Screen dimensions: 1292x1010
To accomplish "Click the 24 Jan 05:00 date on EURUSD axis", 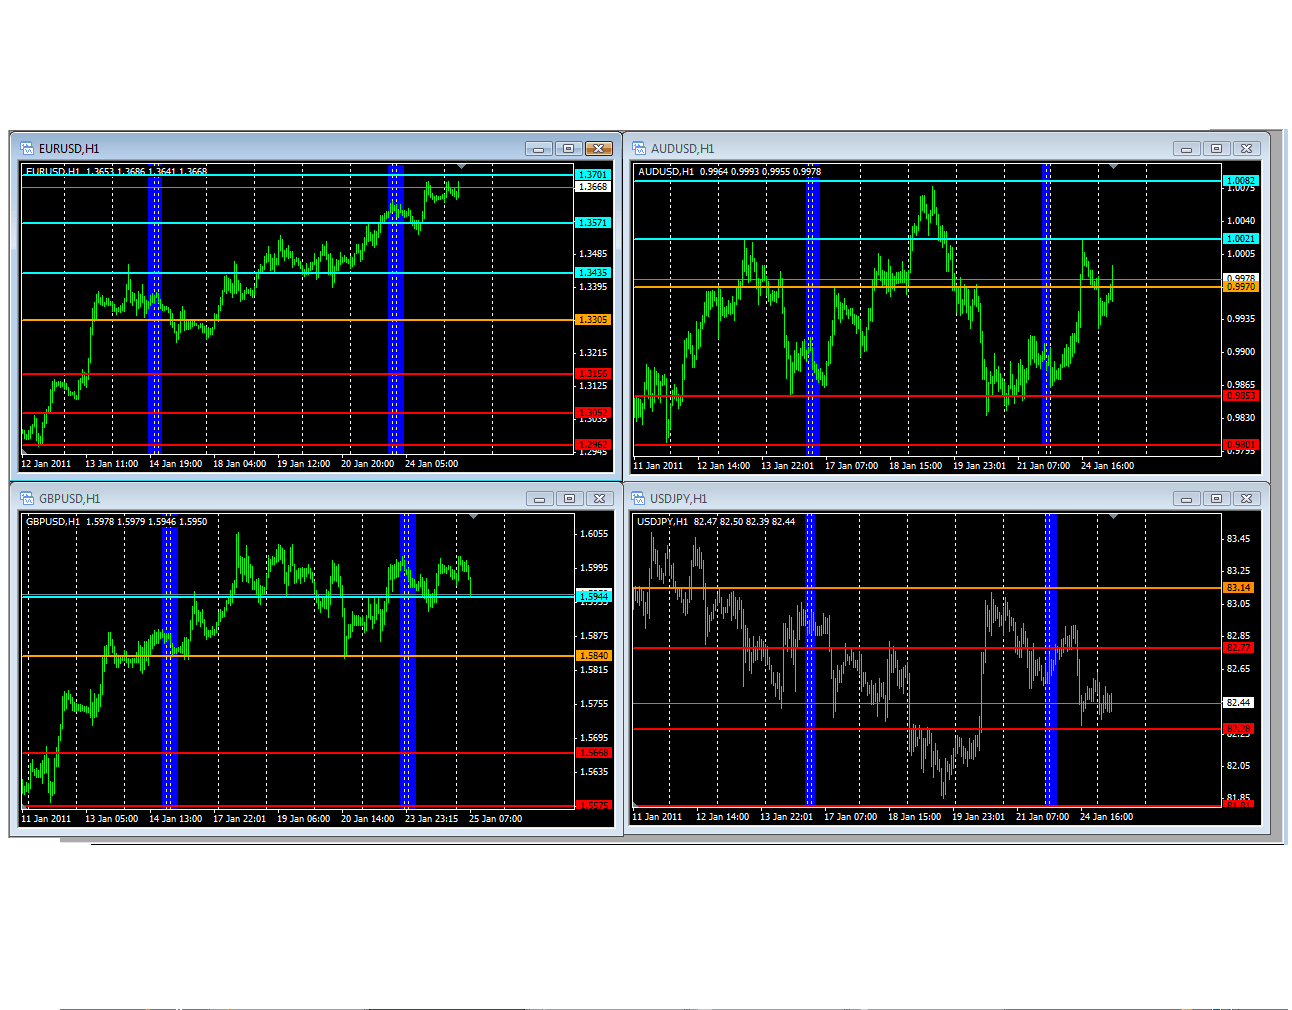I will (x=431, y=464).
